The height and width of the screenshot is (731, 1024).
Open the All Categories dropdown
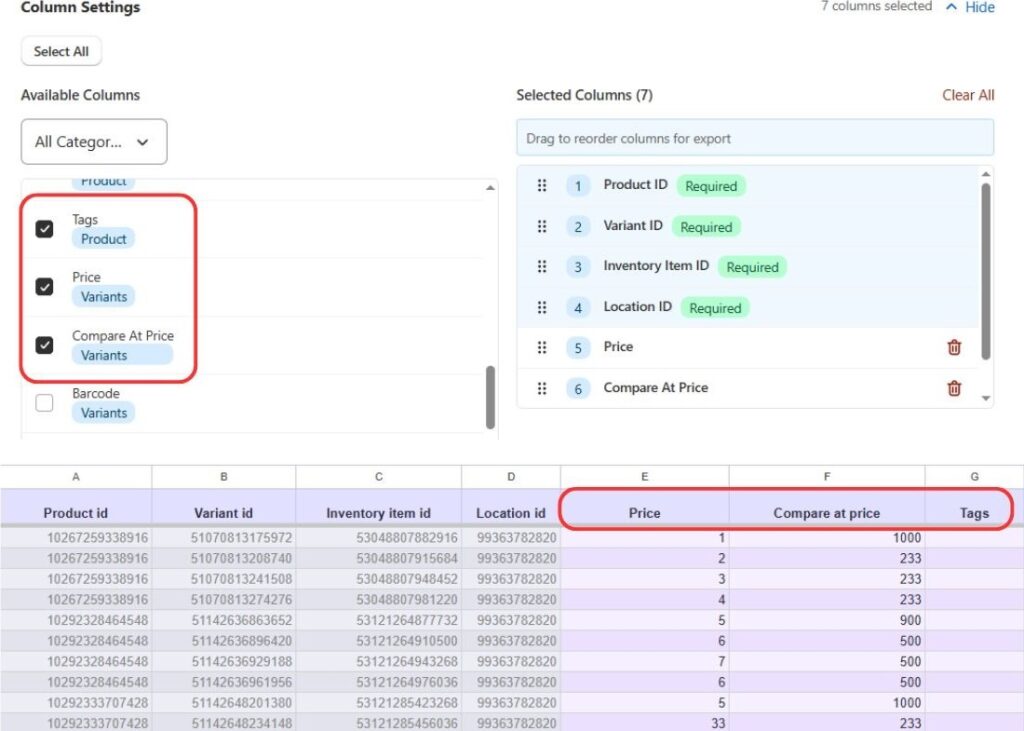tap(94, 142)
